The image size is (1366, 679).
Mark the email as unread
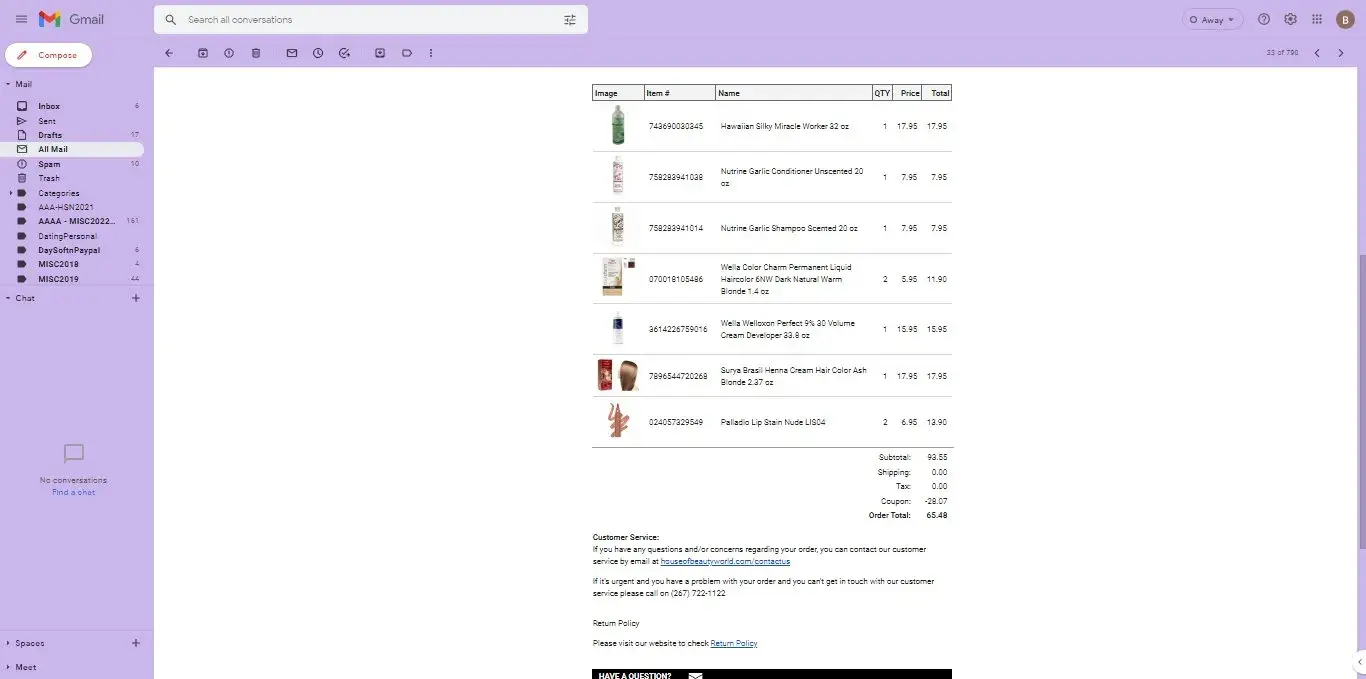(x=292, y=53)
